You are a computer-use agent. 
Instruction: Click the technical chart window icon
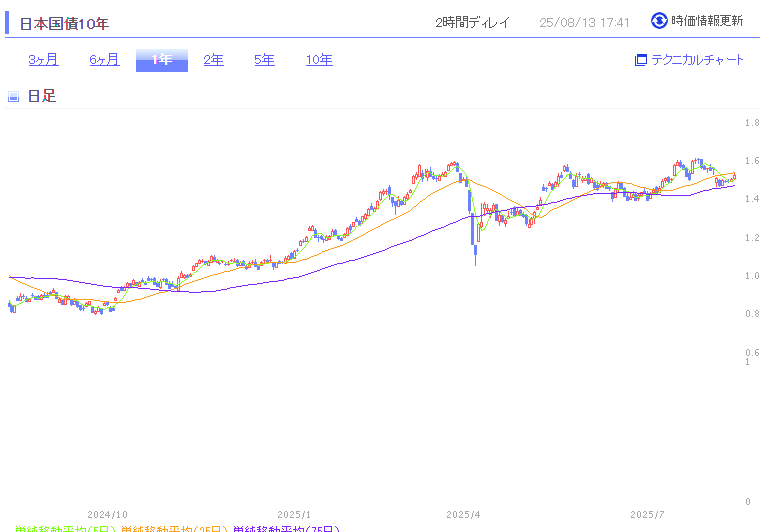[640, 60]
